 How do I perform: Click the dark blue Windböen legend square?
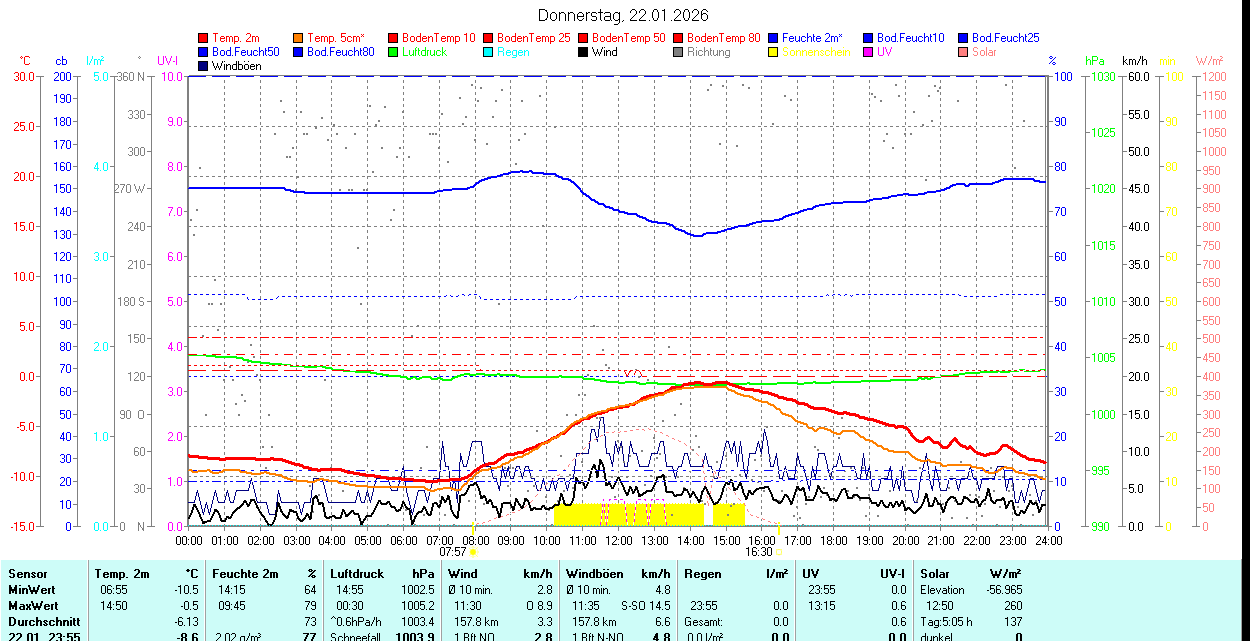pyautogui.click(x=204, y=66)
